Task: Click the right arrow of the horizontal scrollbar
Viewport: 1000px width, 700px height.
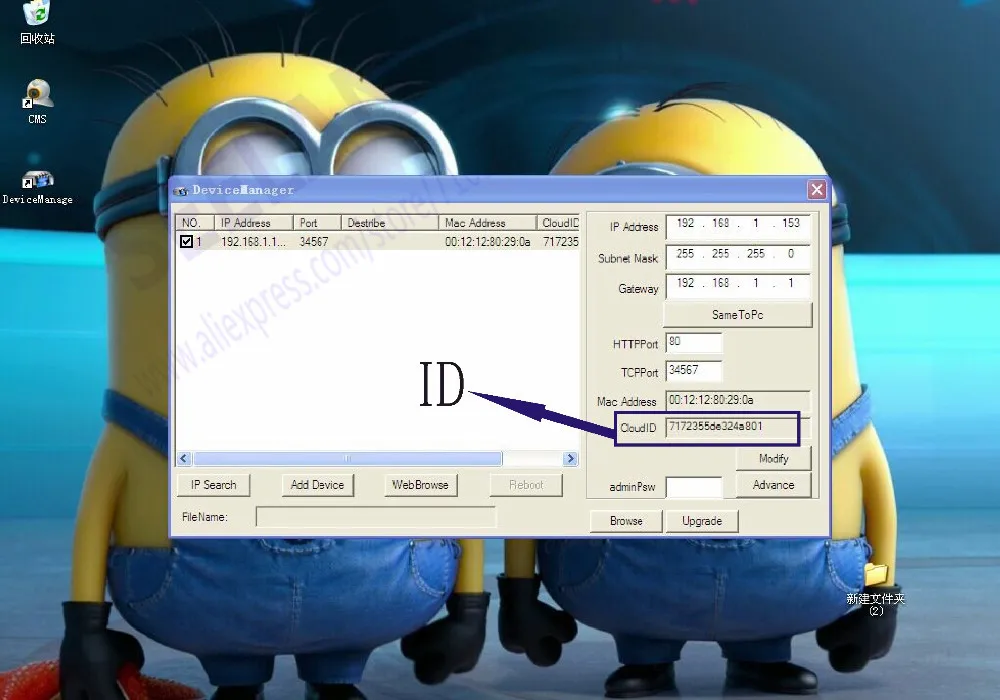Action: pos(571,458)
